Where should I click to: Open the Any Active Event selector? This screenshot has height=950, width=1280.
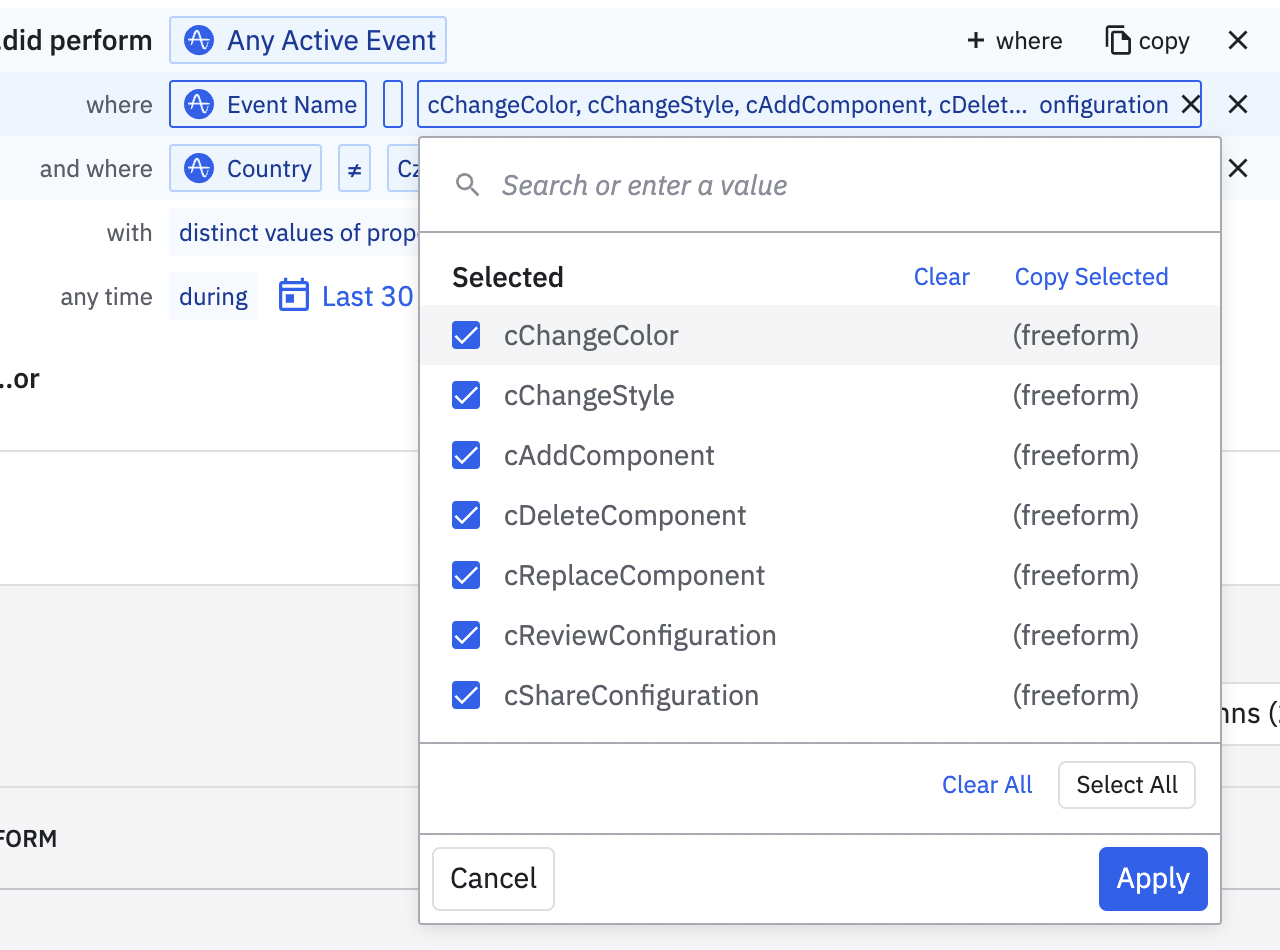308,41
